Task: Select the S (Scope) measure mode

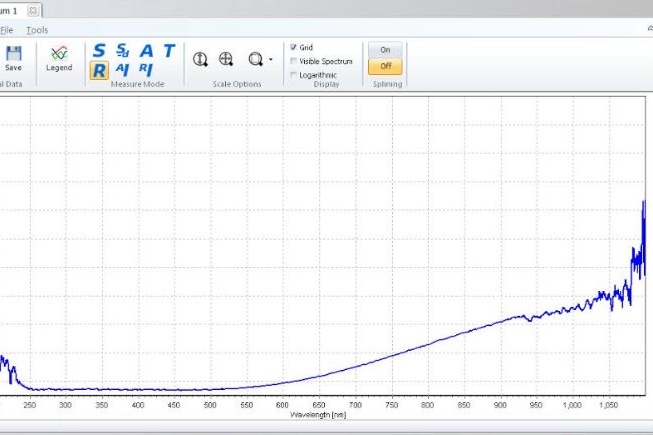Action: click(99, 50)
